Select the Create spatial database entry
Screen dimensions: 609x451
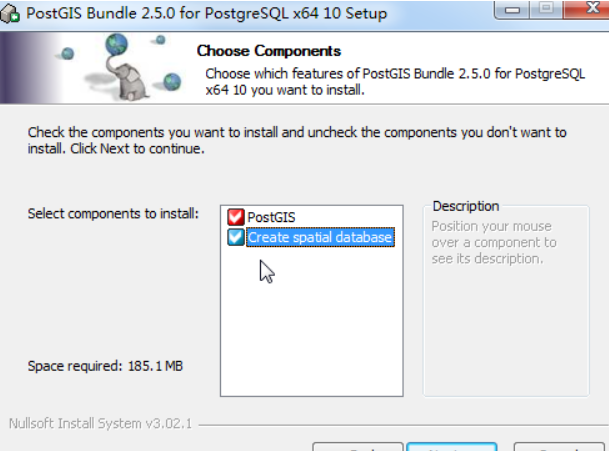click(x=320, y=237)
